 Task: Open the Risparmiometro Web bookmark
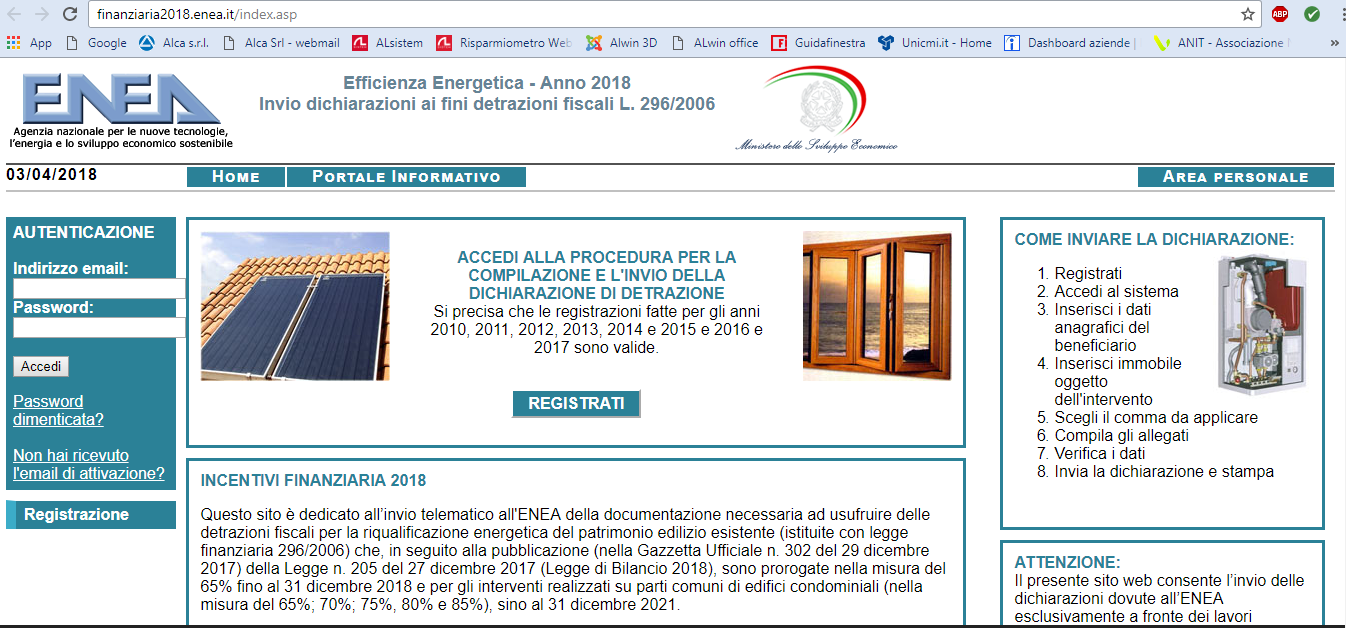click(504, 43)
